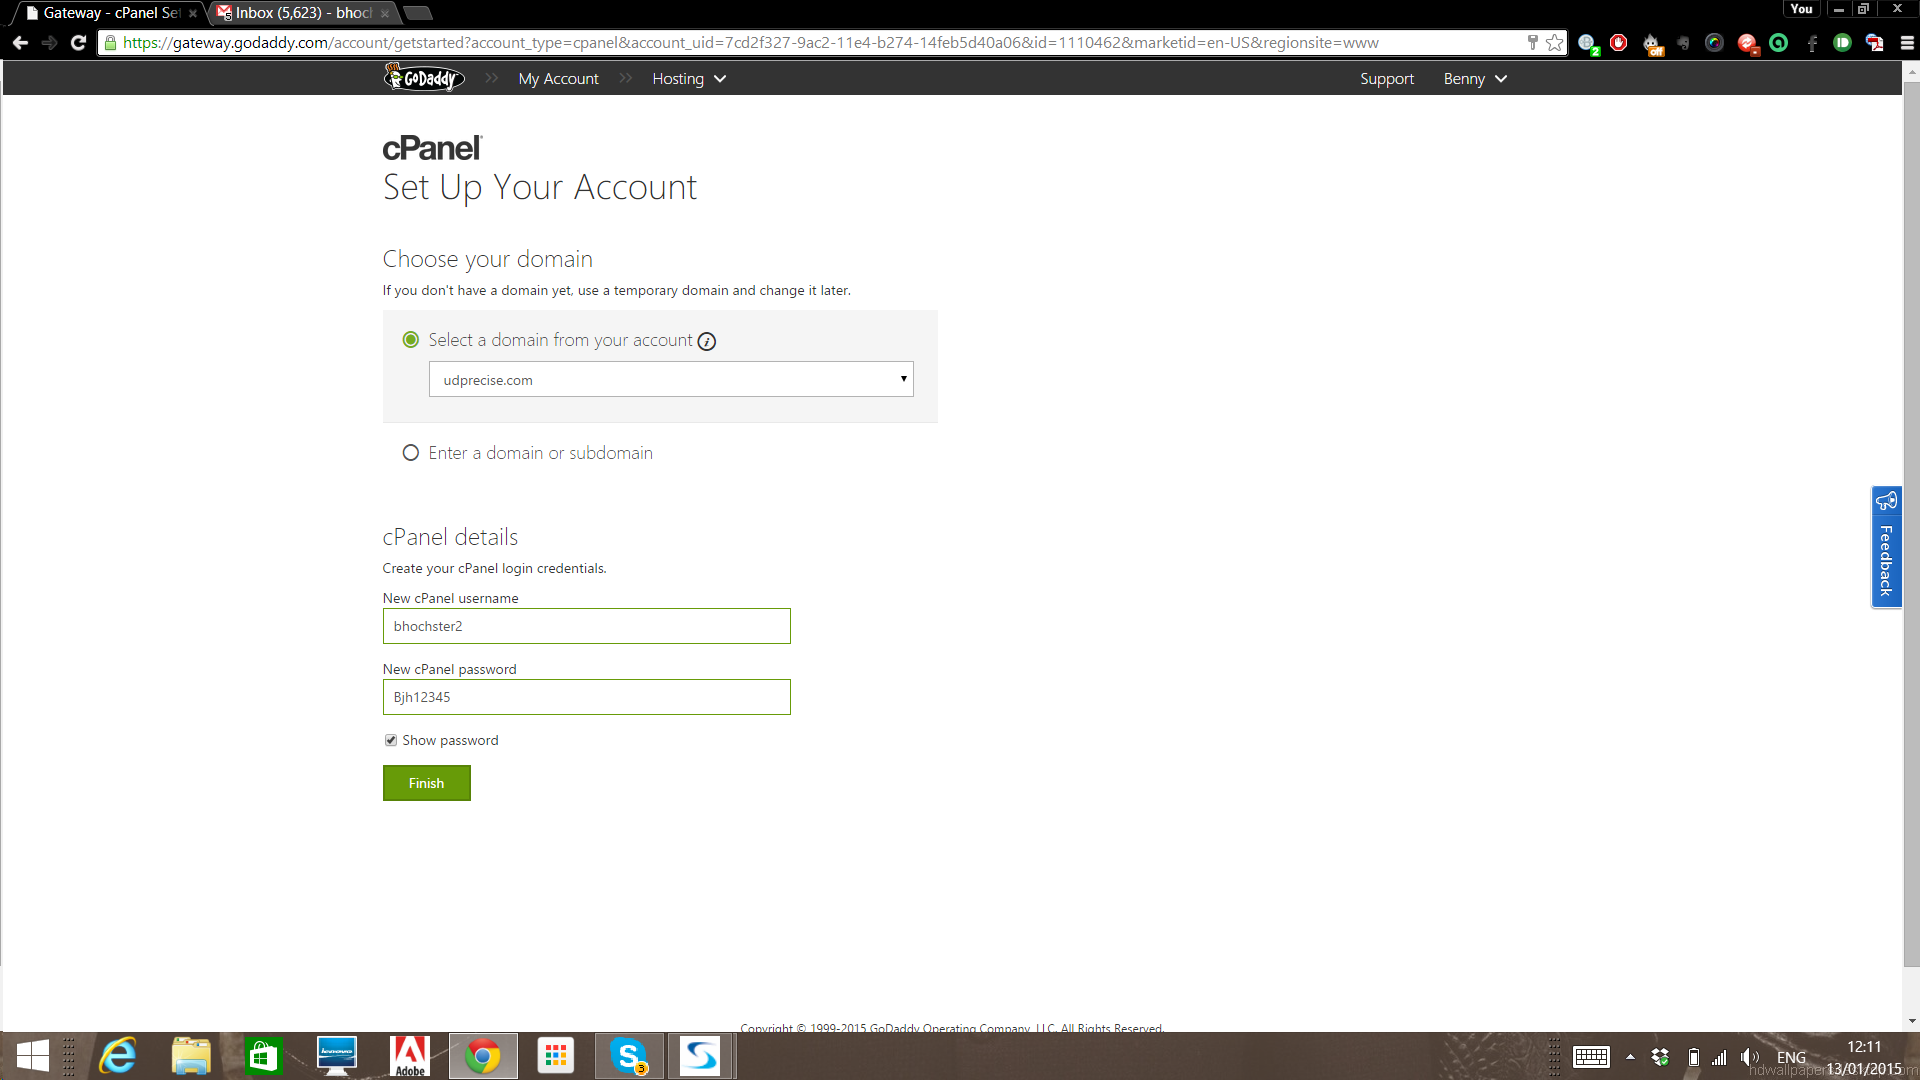Open Internet Explorer from taskbar
The width and height of the screenshot is (1920, 1080).
coord(118,1056)
